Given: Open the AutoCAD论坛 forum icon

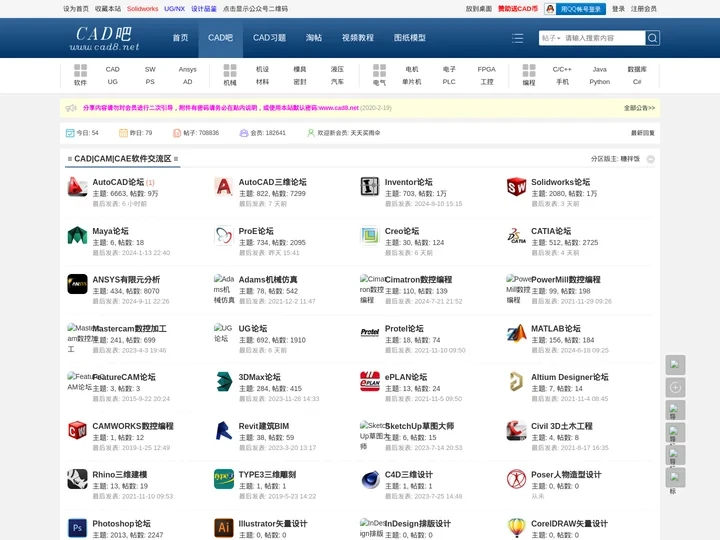Looking at the screenshot, I should pyautogui.click(x=77, y=187).
